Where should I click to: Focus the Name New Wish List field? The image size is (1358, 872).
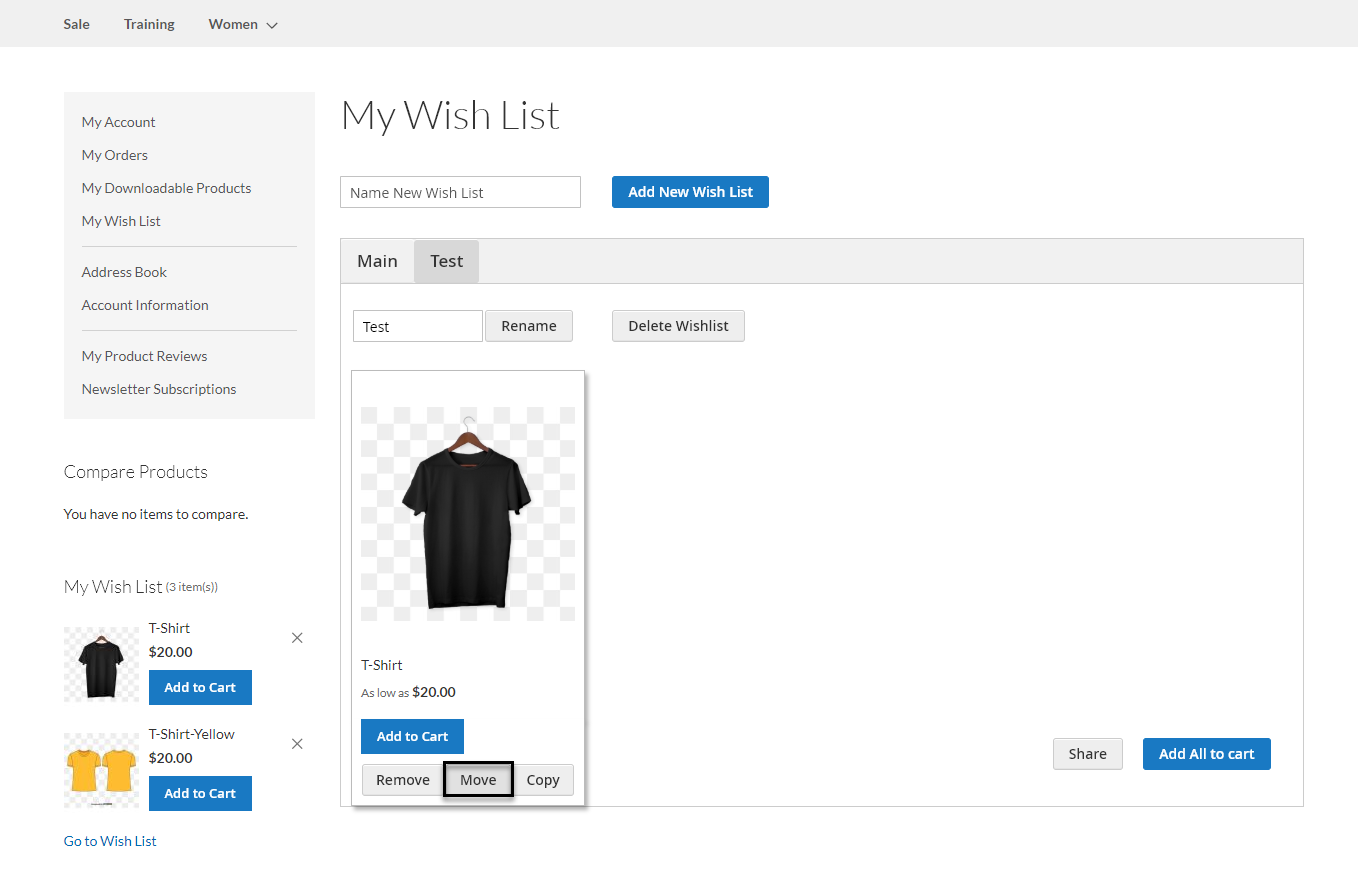[x=460, y=192]
